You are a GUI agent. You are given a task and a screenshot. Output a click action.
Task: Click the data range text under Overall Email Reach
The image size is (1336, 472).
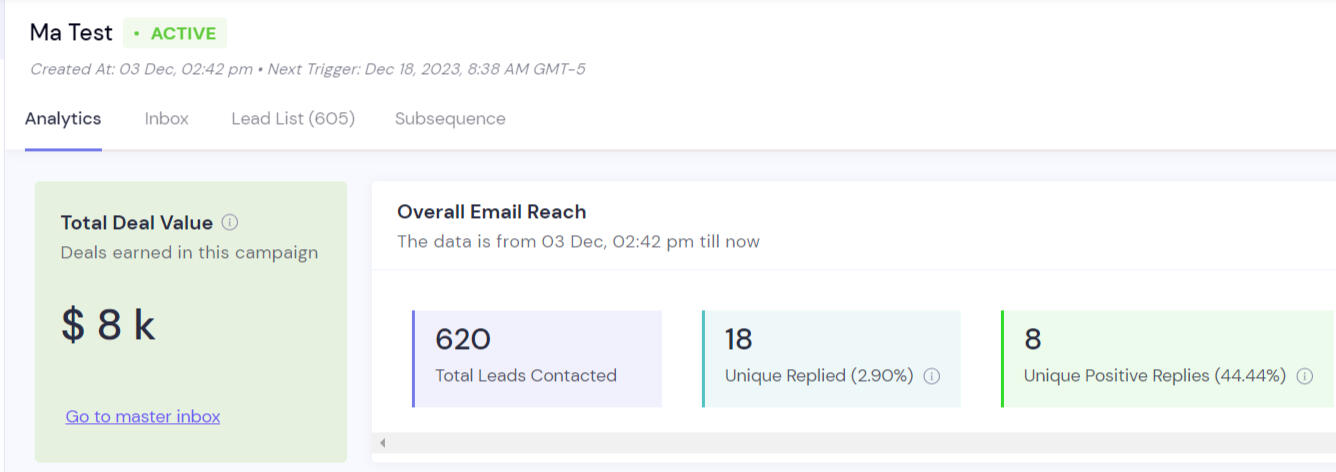[578, 241]
